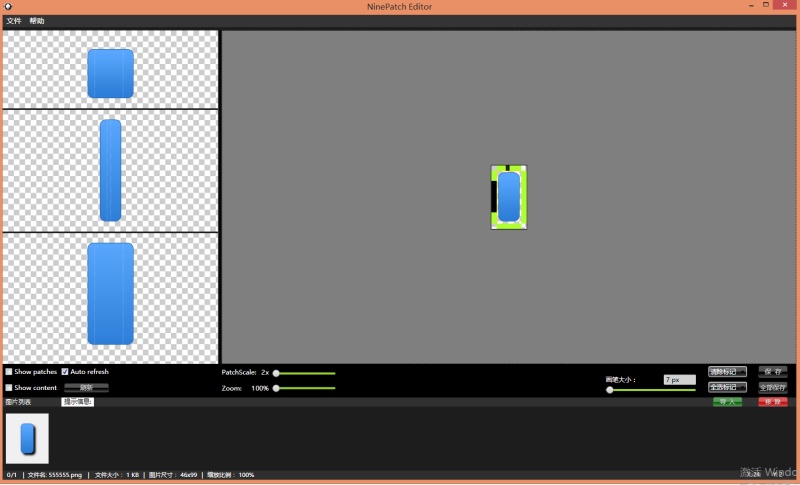Click the brush size 画笔大小 slider handle
The width and height of the screenshot is (800, 485).
point(610,390)
